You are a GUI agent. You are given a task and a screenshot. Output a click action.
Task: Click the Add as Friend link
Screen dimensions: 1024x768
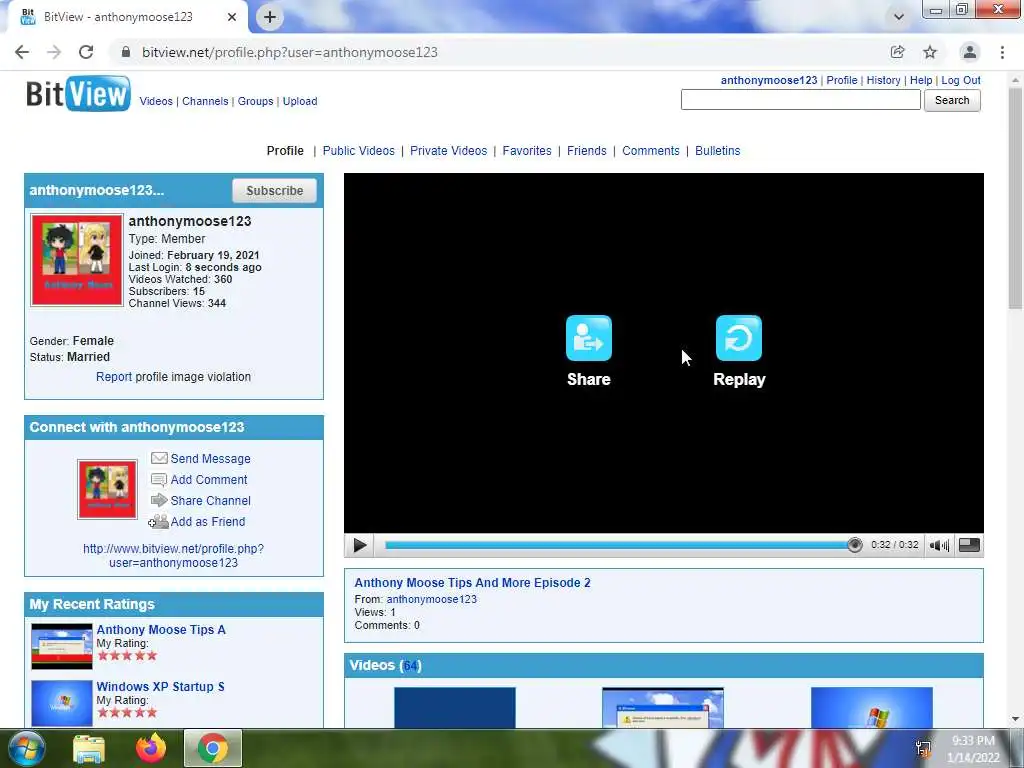pyautogui.click(x=208, y=522)
